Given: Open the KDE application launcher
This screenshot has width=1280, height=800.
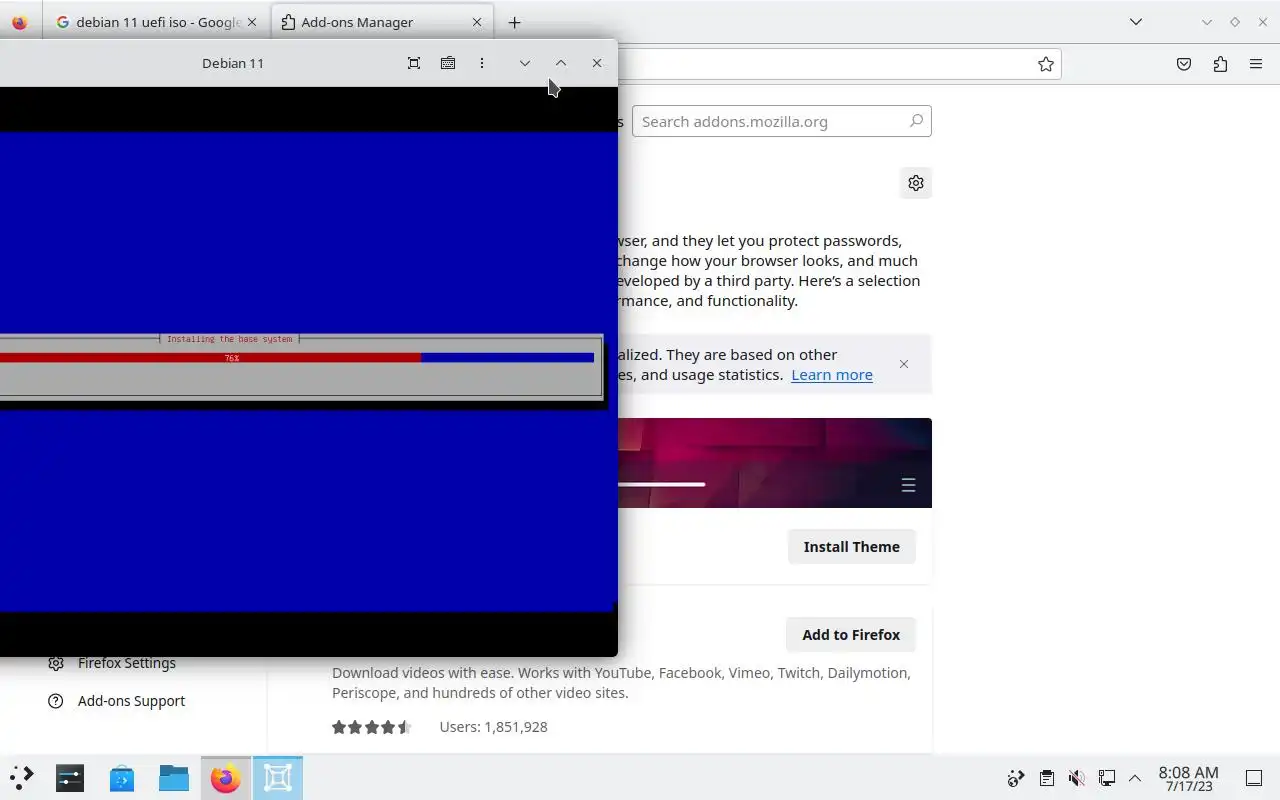Looking at the screenshot, I should (22, 777).
